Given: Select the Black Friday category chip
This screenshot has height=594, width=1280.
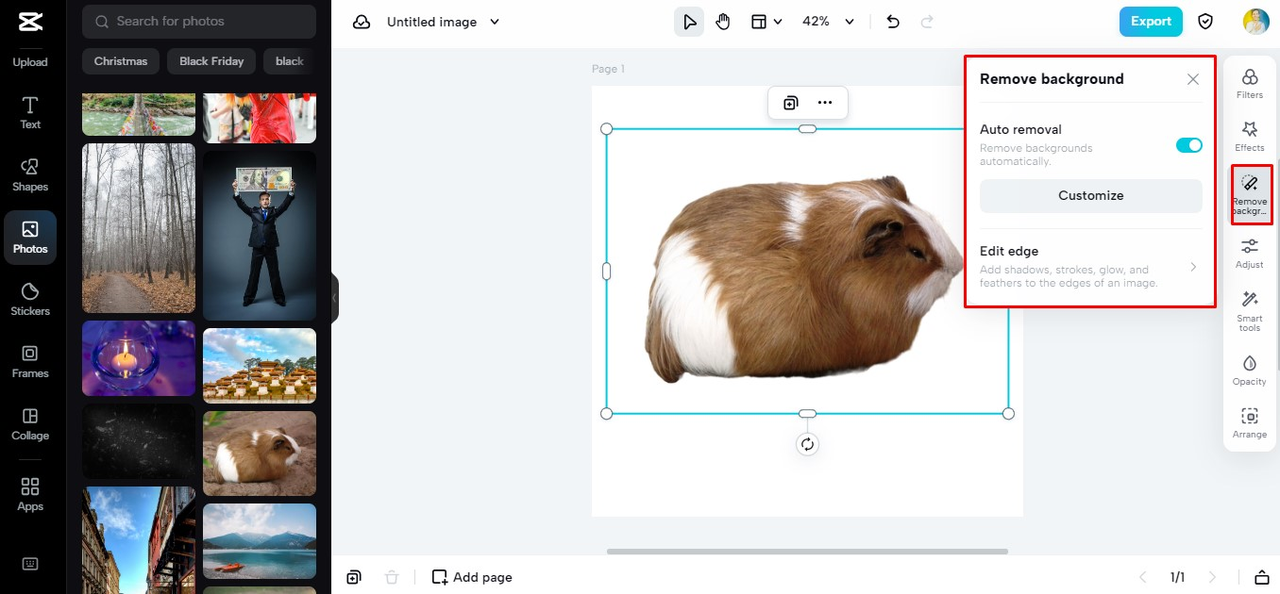Looking at the screenshot, I should pos(212,61).
